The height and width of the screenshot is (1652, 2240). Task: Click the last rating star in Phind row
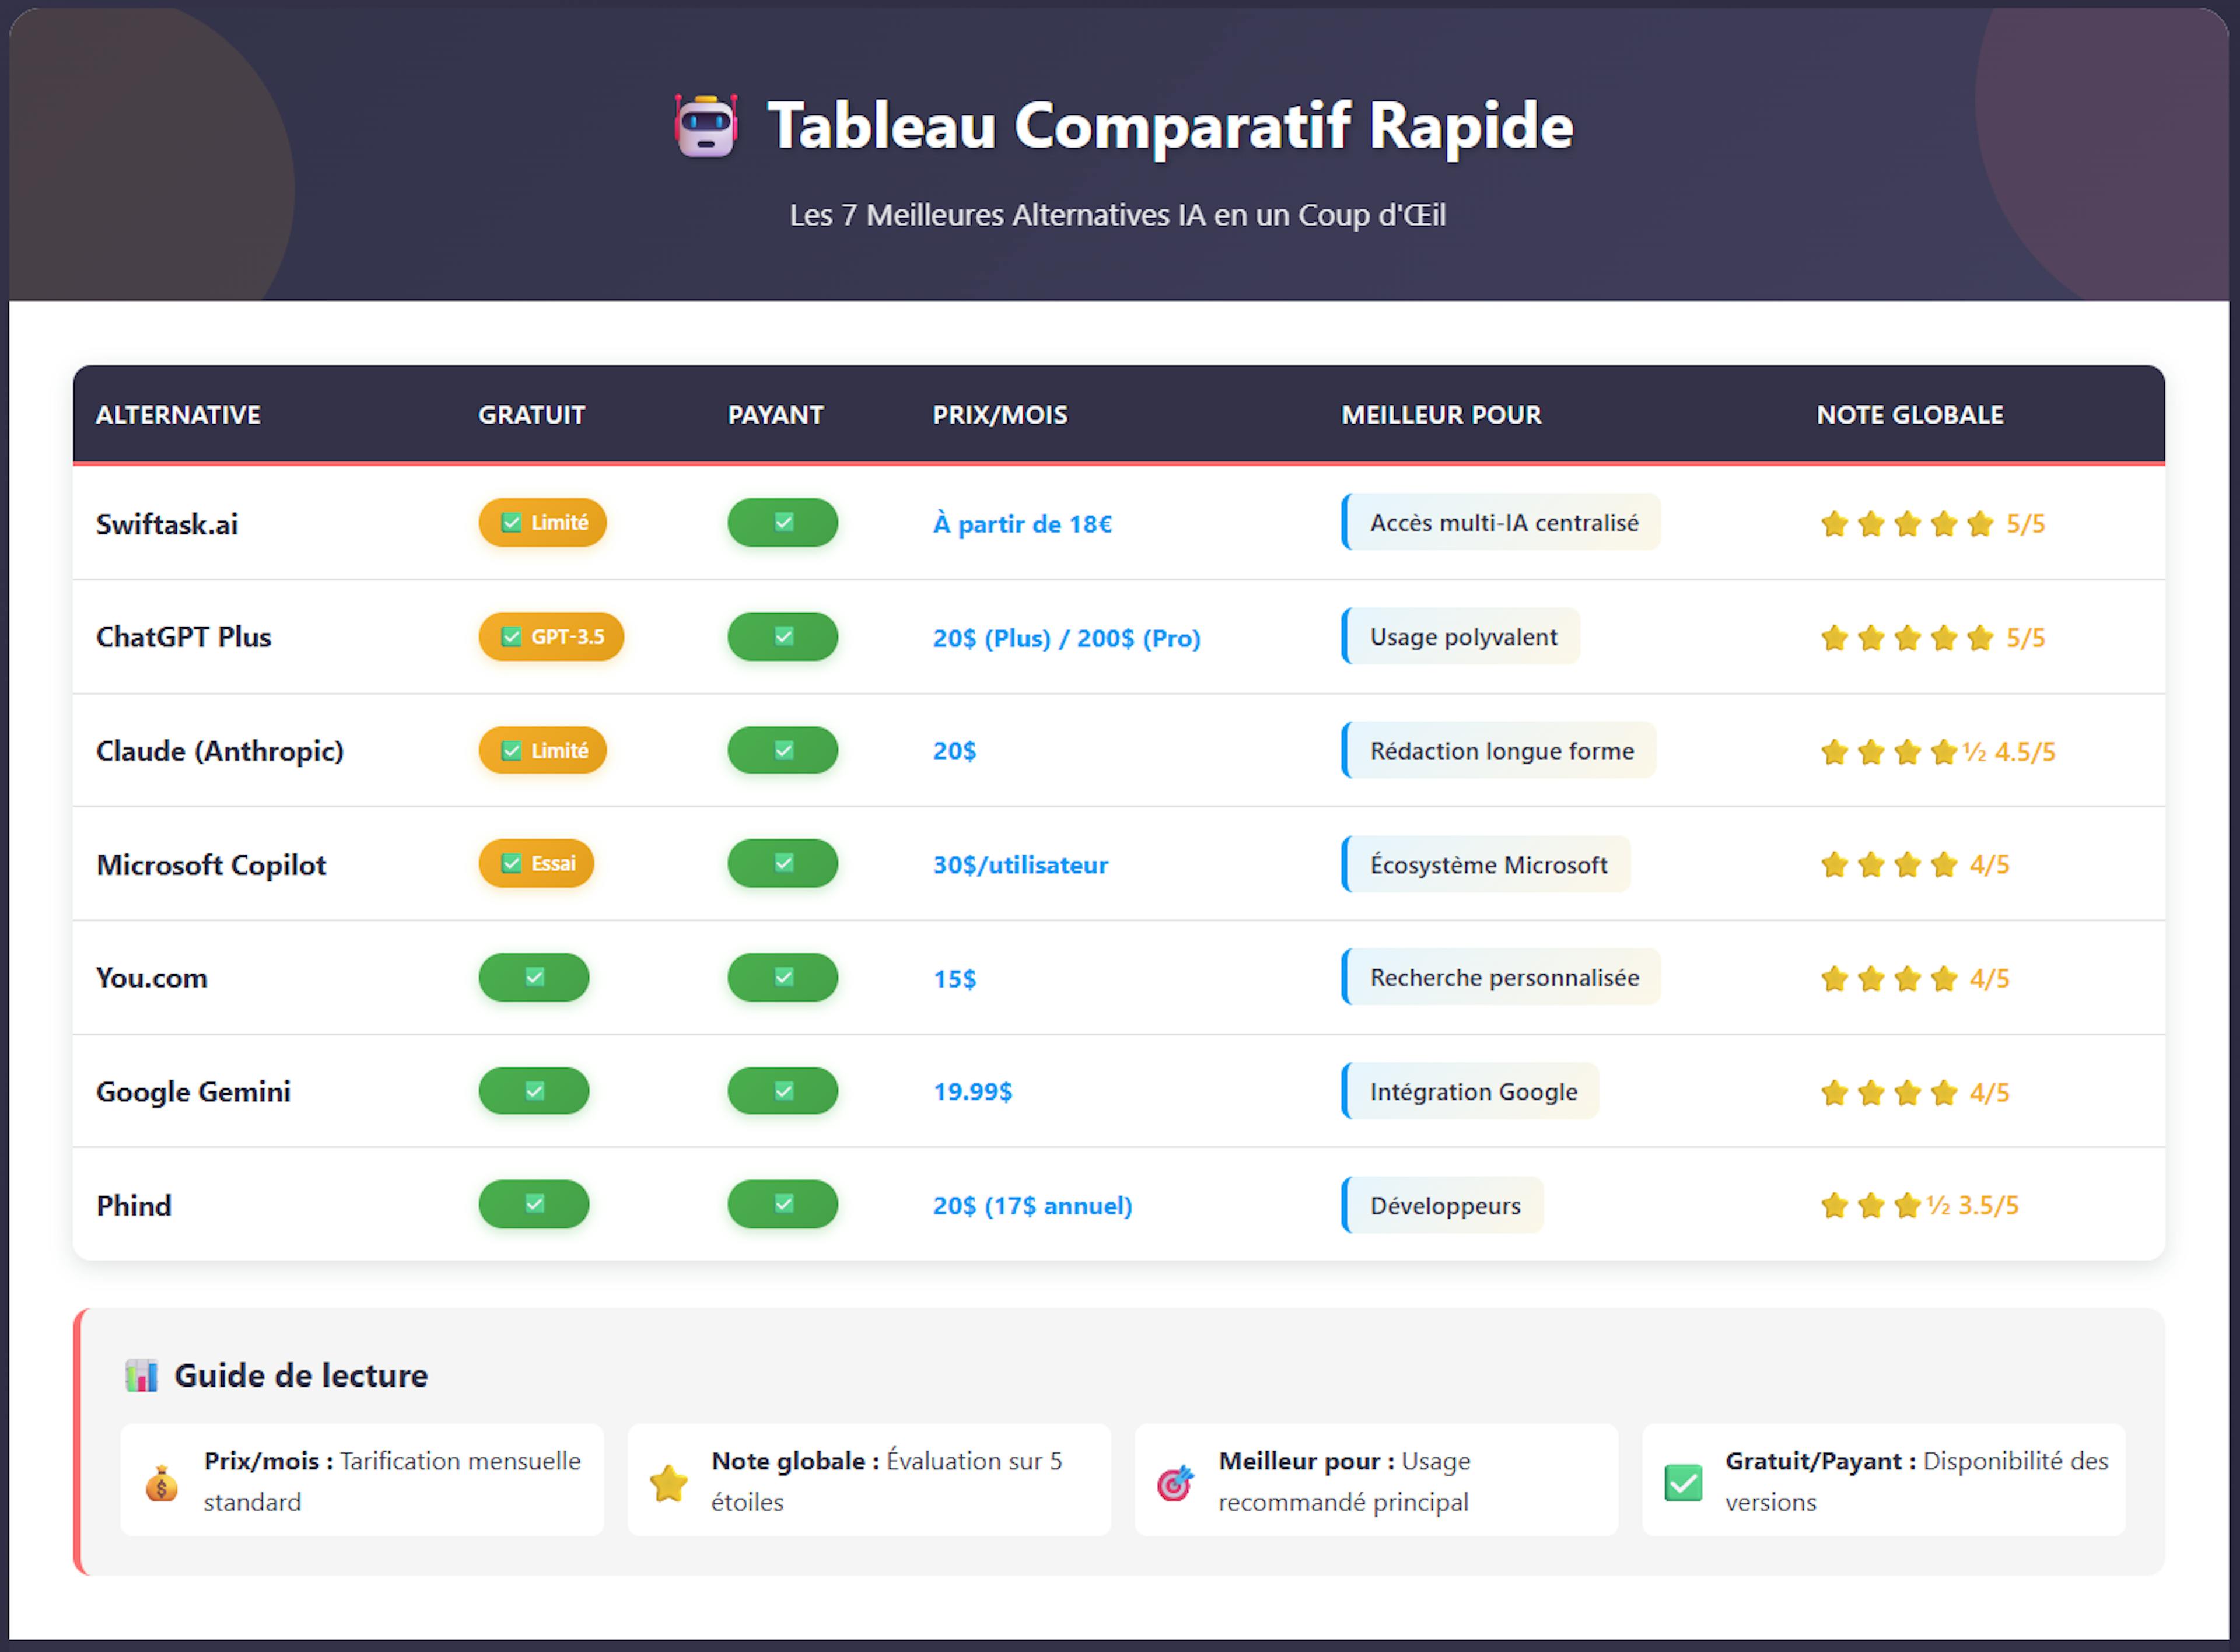[1907, 1206]
